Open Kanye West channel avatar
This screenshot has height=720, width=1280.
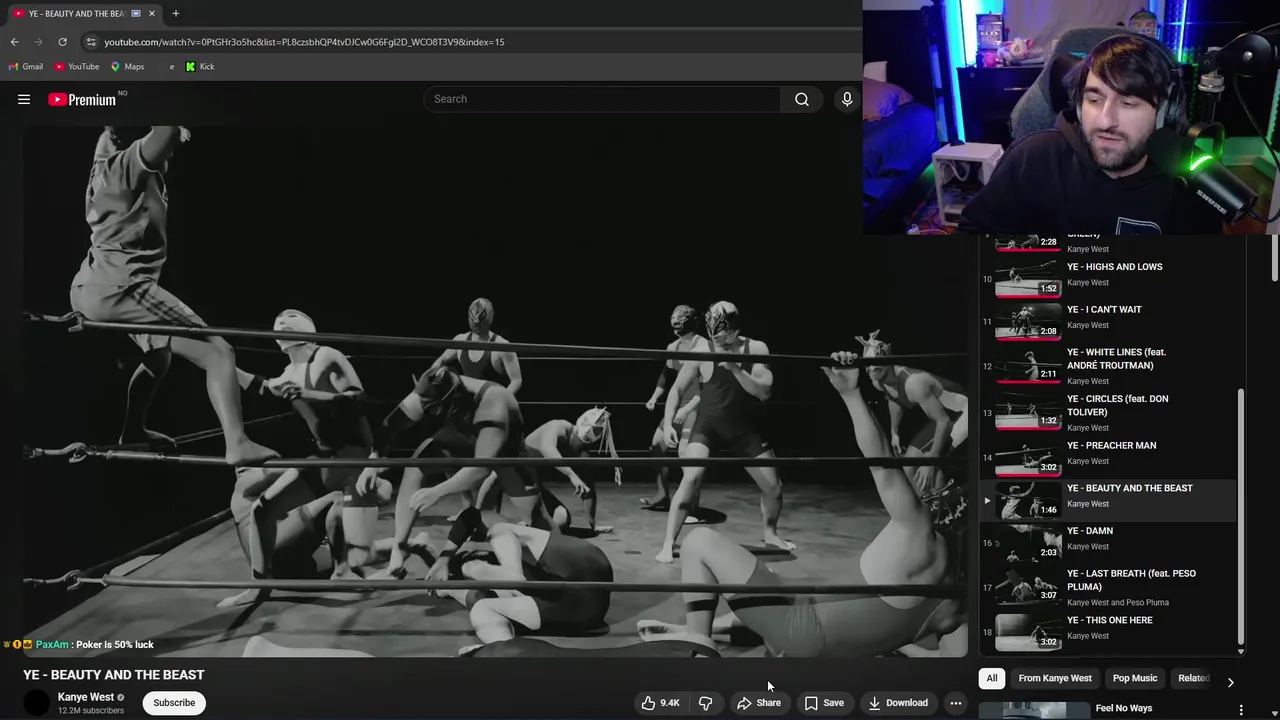(37, 703)
